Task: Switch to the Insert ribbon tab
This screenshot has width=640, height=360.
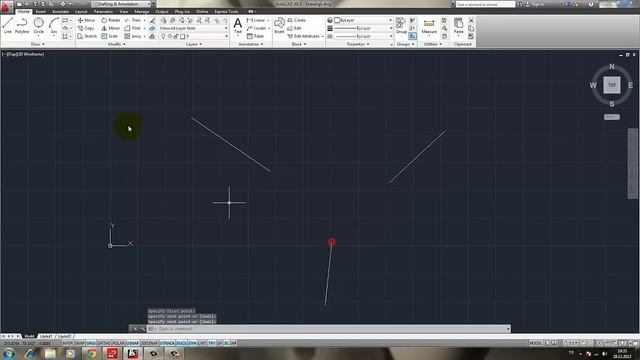Action: click(x=40, y=11)
